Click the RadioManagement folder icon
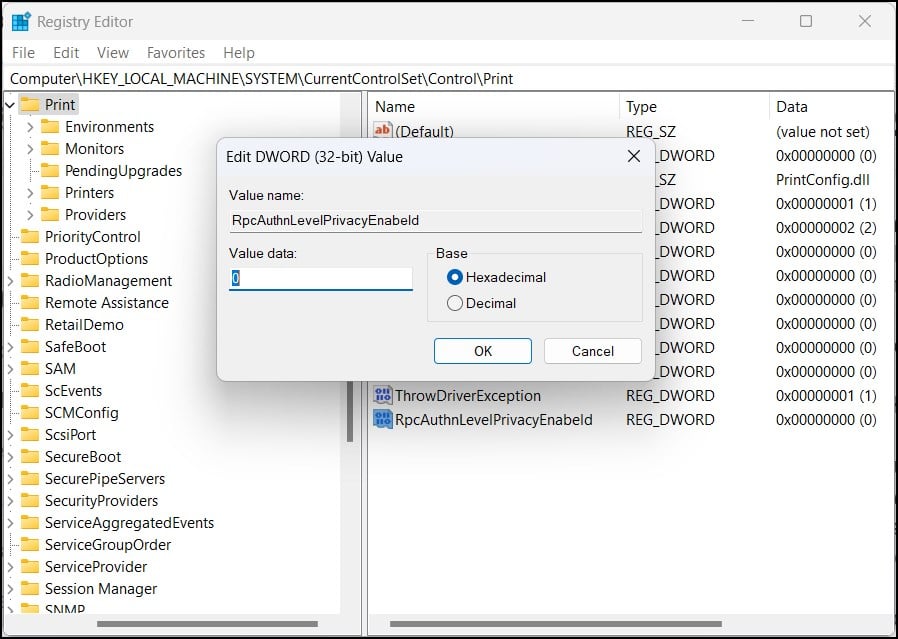 coord(30,281)
